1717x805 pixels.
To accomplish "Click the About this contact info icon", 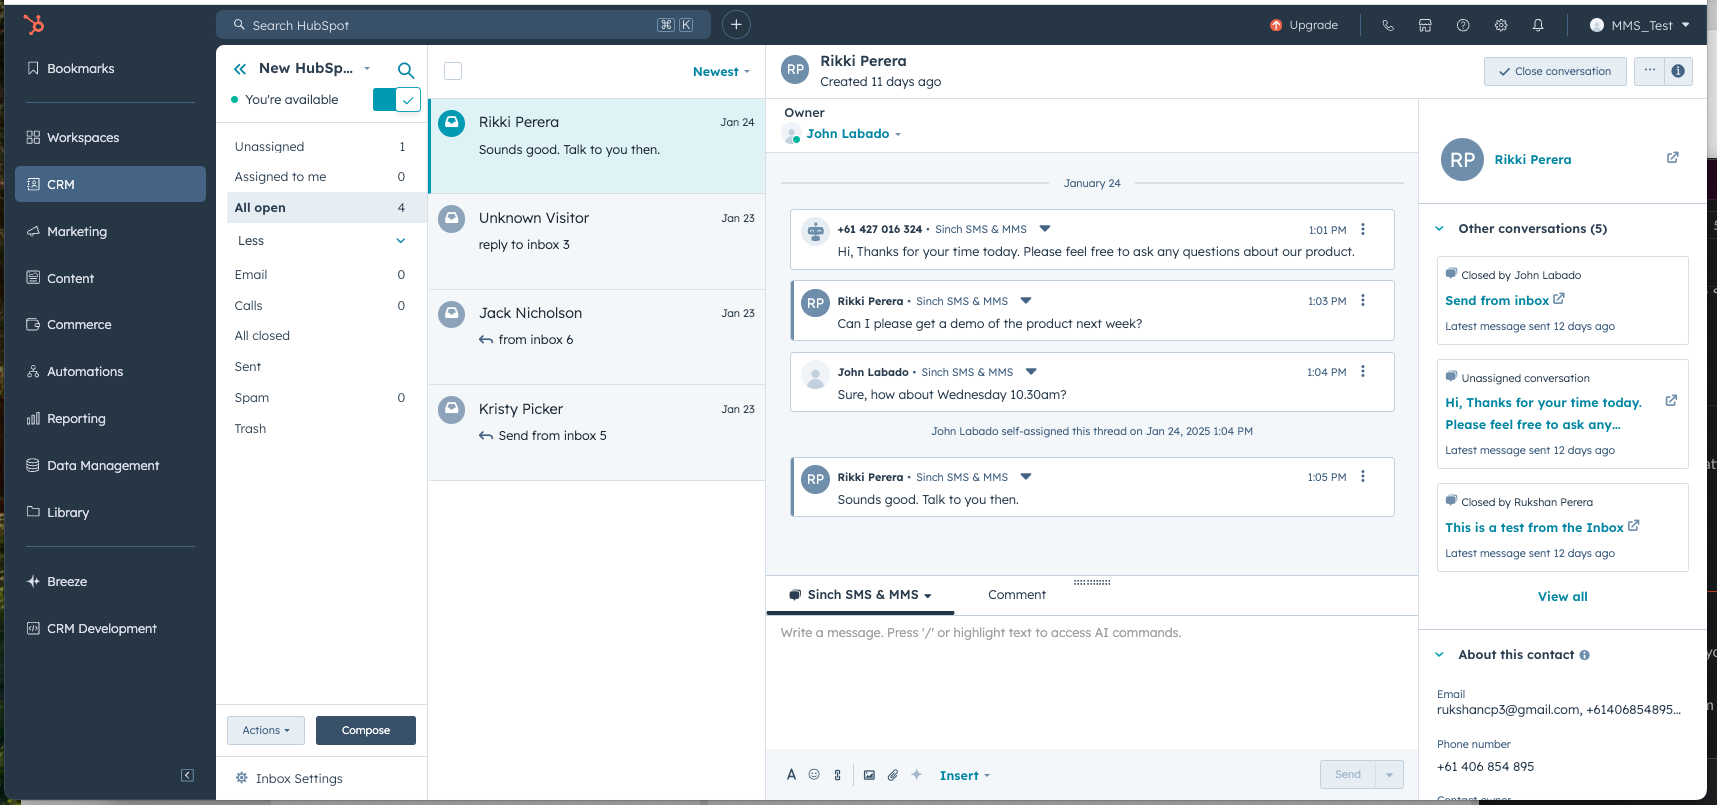I will (1584, 655).
